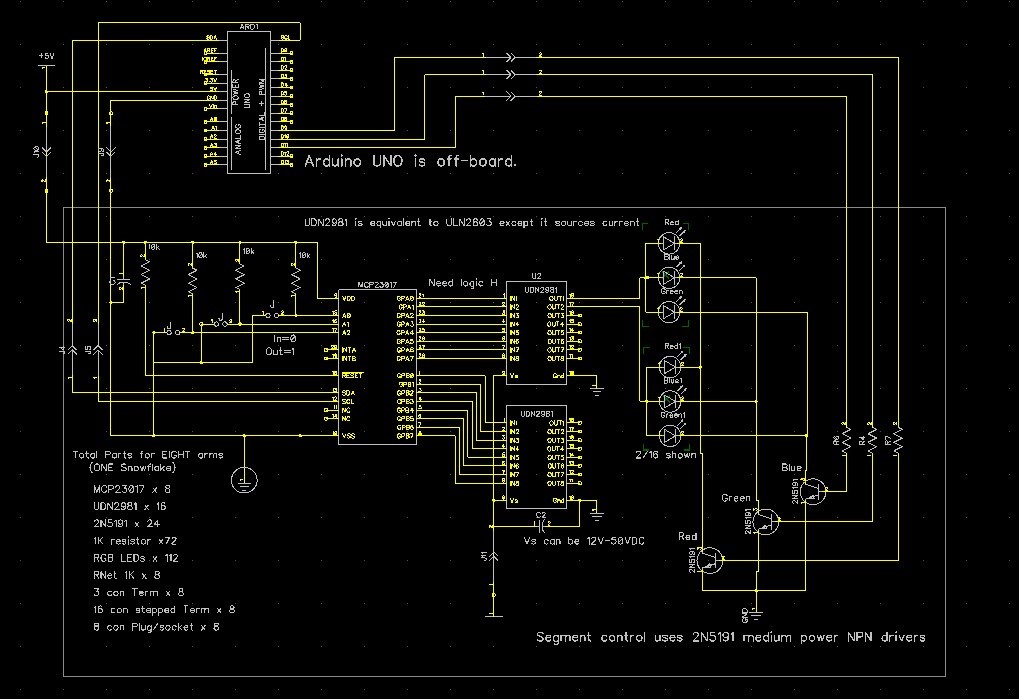Select the Red 2N5191 transistor
The image size is (1019, 699).
(x=711, y=560)
